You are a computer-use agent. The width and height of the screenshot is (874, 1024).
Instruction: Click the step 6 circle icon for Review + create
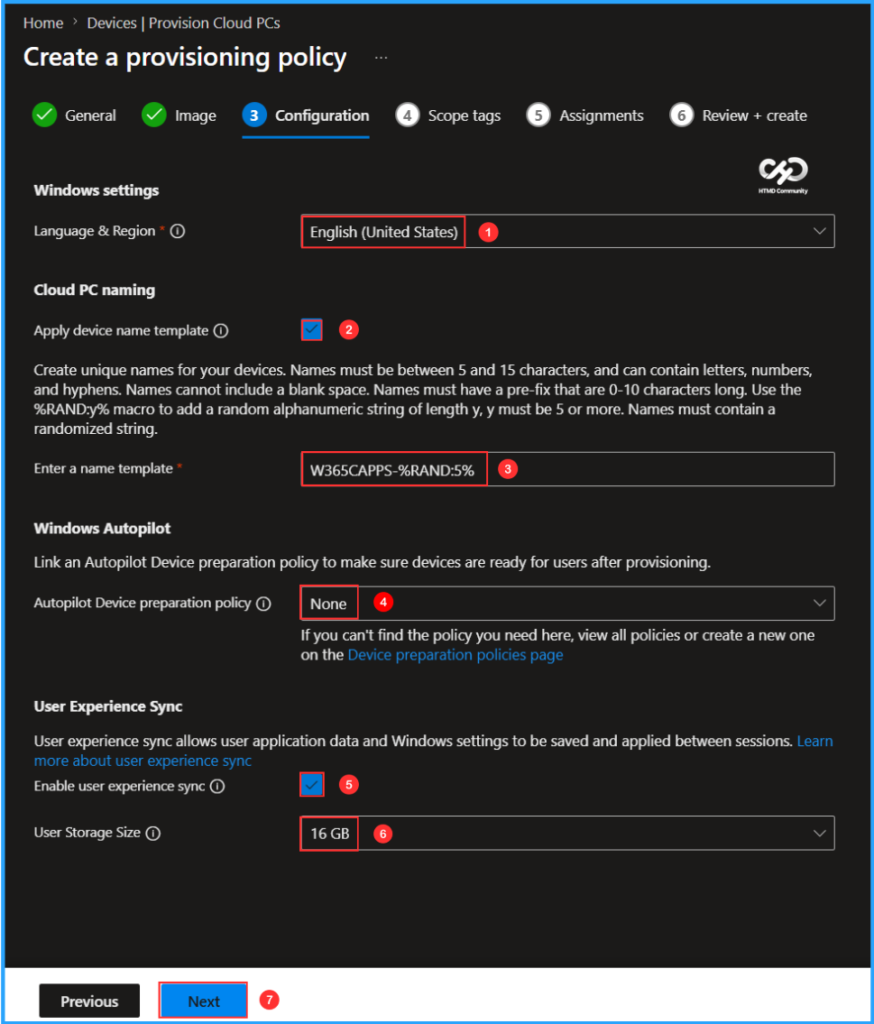(681, 116)
